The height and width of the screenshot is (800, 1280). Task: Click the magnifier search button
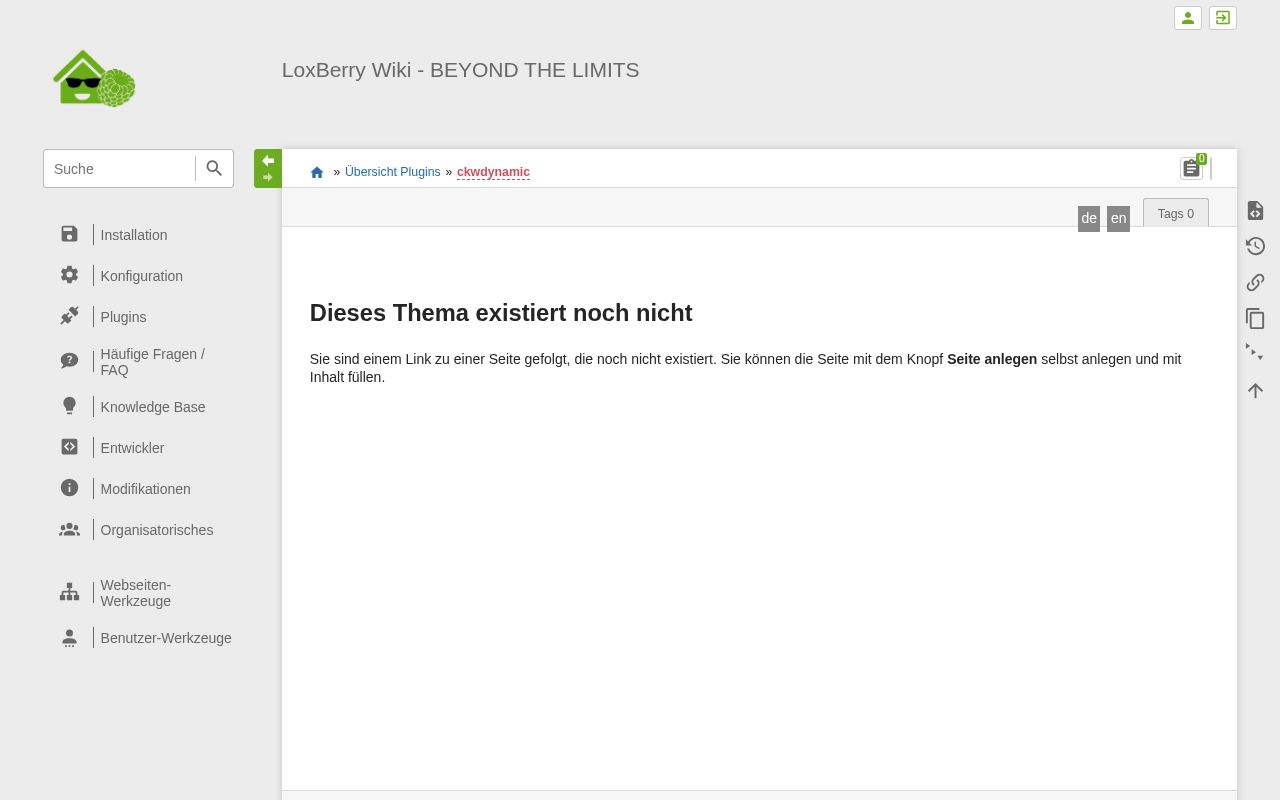(214, 169)
